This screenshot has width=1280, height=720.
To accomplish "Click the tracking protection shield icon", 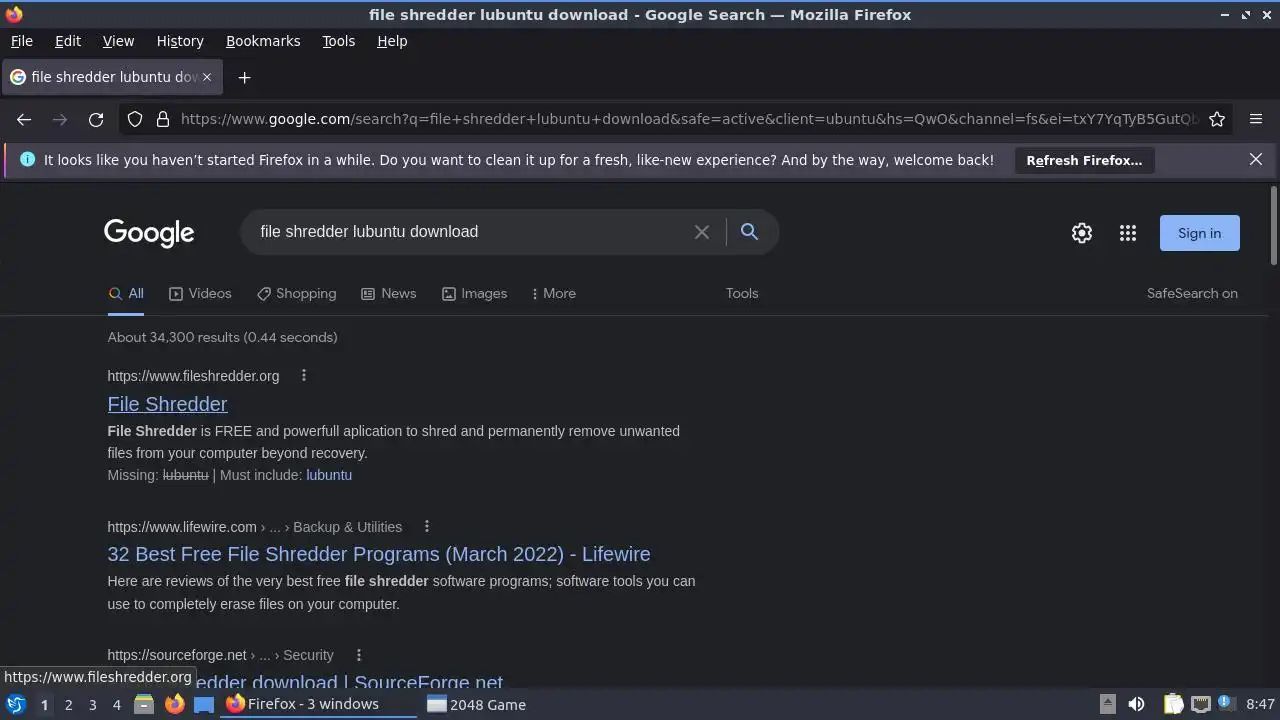I will coord(135,119).
